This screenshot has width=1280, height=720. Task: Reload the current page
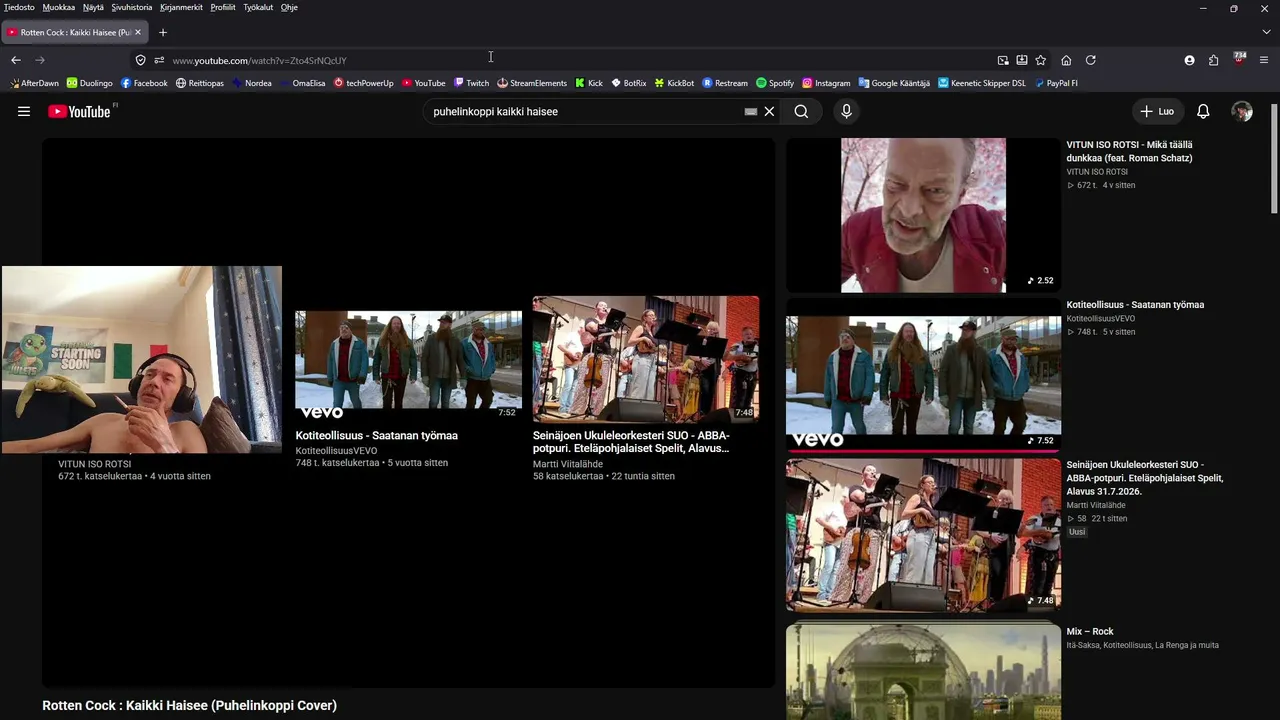tap(1091, 60)
